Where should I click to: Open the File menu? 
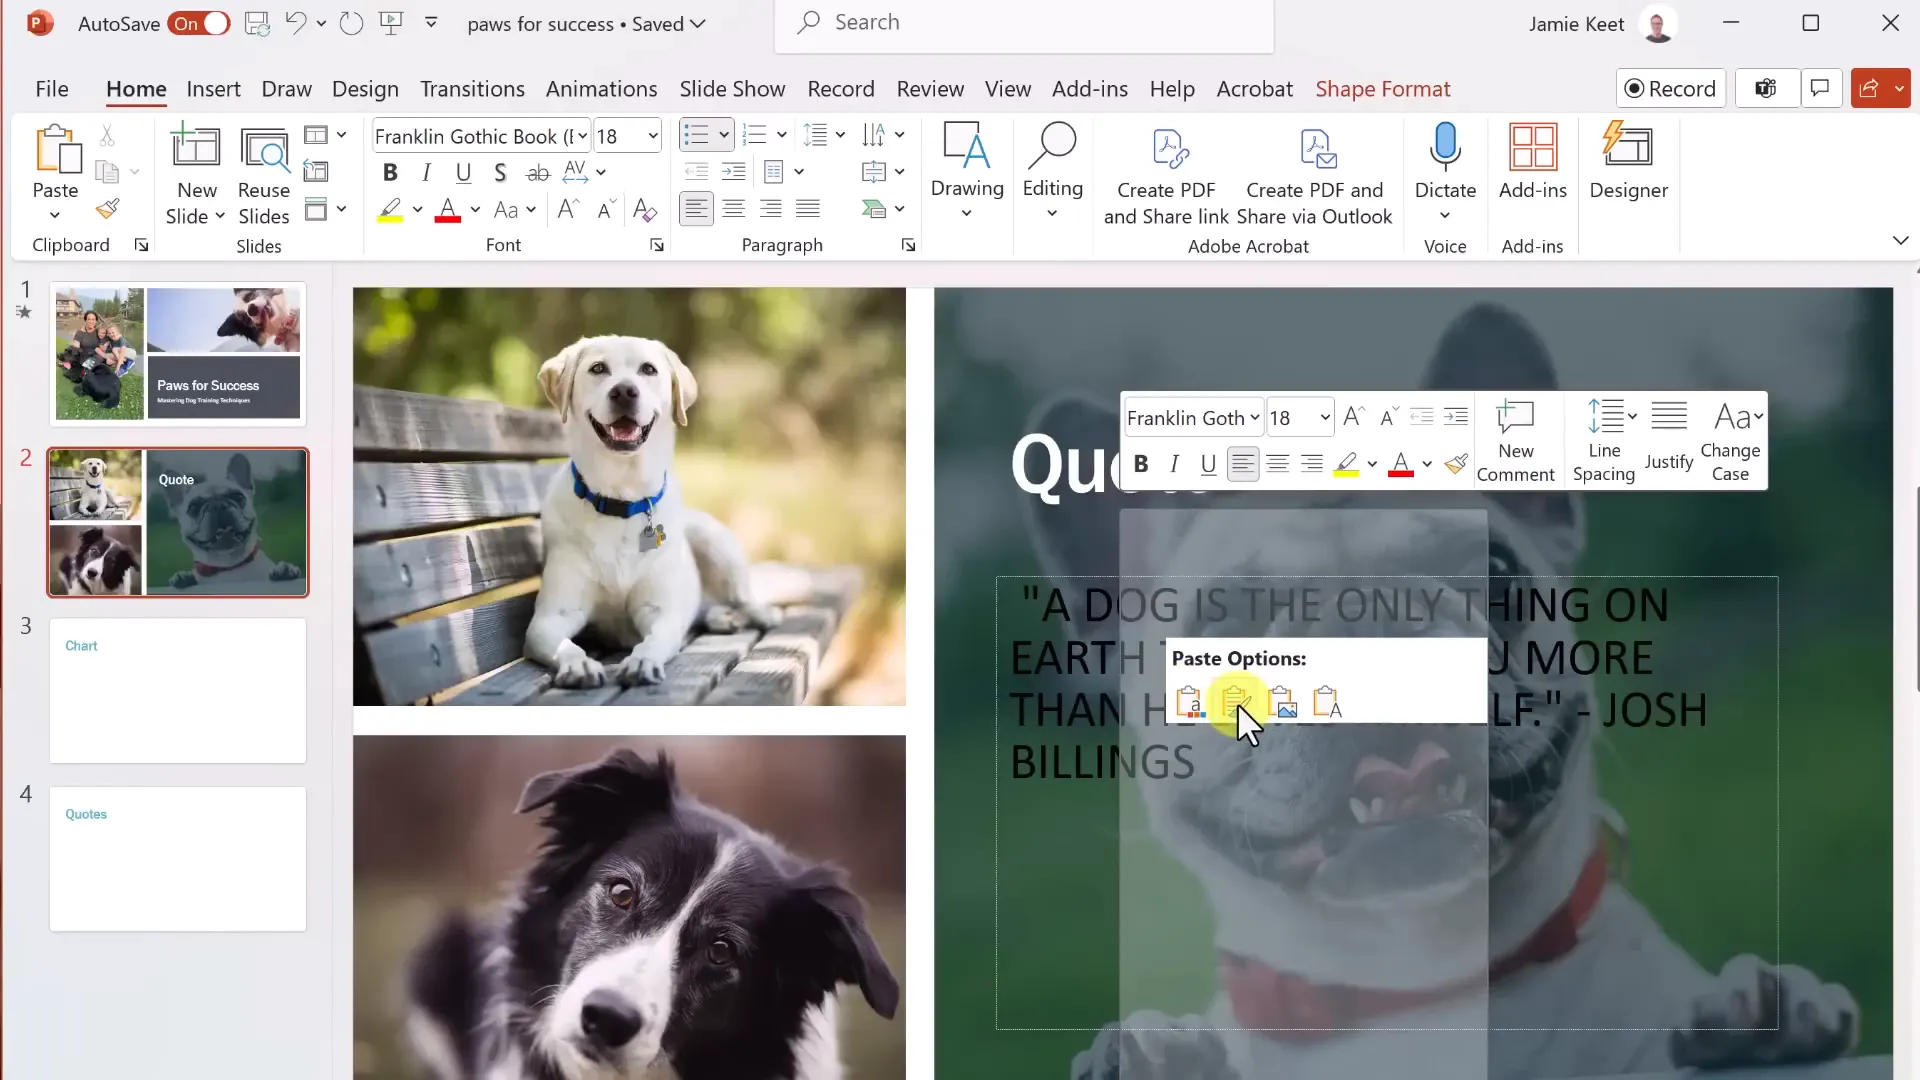coord(52,89)
